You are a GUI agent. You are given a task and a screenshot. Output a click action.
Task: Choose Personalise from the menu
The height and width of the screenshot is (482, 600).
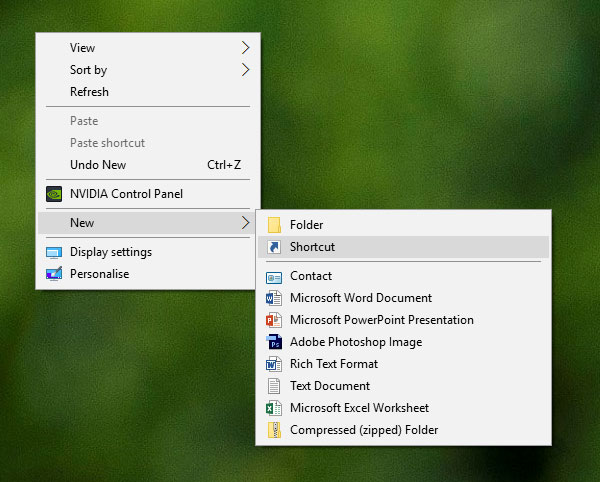(x=148, y=274)
